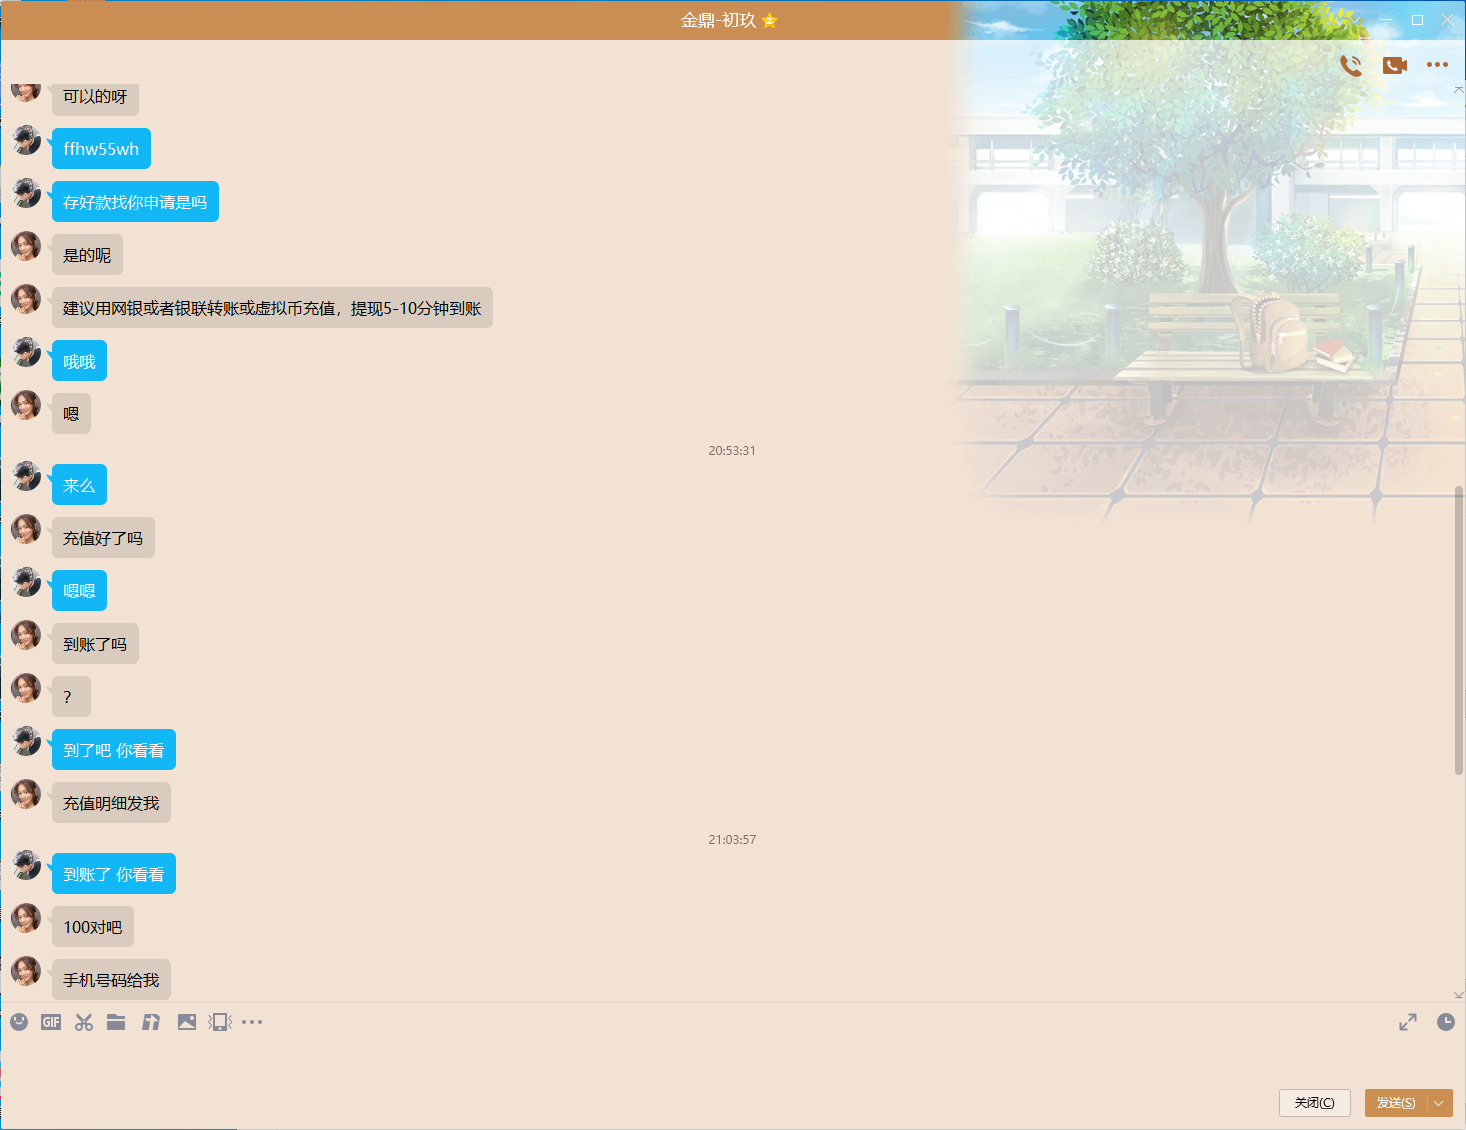Viewport: 1466px width, 1130px height.
Task: Click the send picture icon
Action: click(186, 1022)
